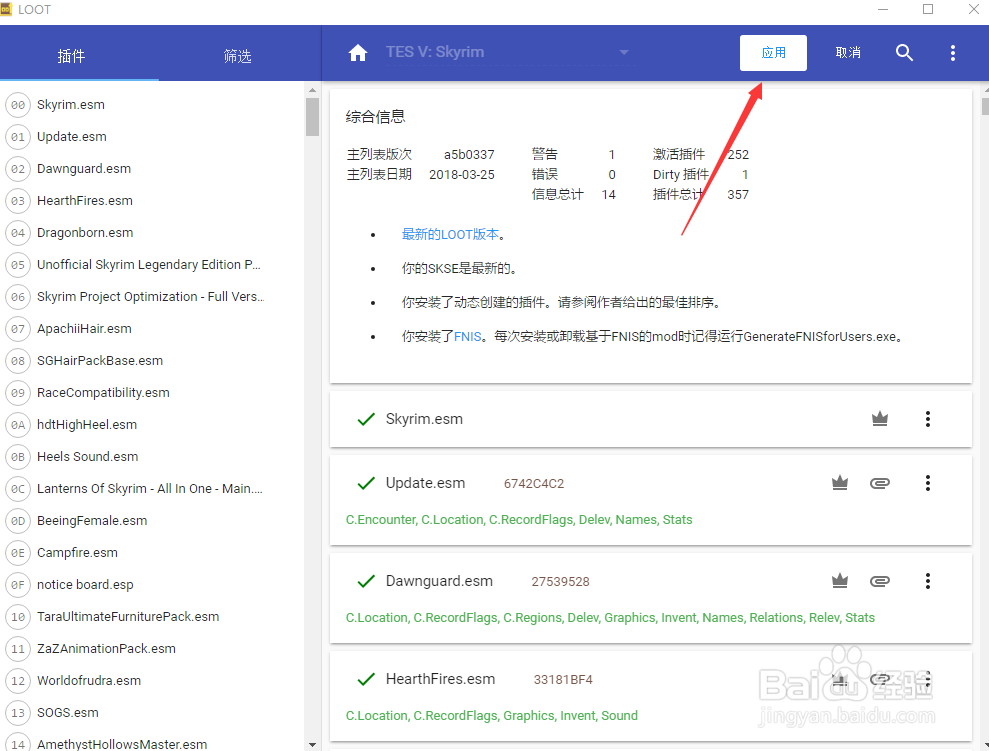Click the crown icon on Update.esm card
Viewport: 989px width, 751px height.
(x=840, y=483)
